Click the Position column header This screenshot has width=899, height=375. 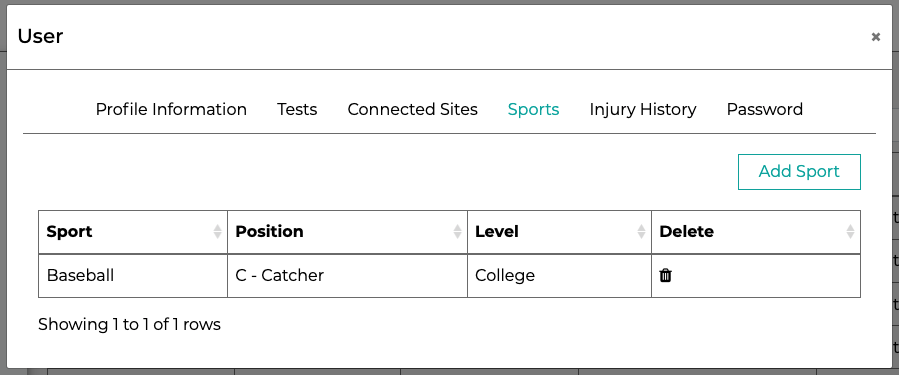[x=347, y=232]
